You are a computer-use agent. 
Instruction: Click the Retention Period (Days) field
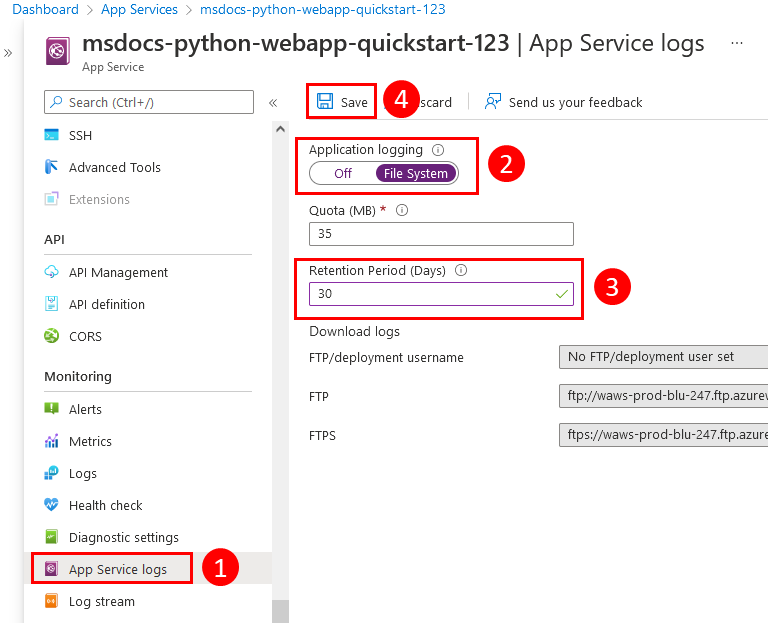tap(441, 293)
